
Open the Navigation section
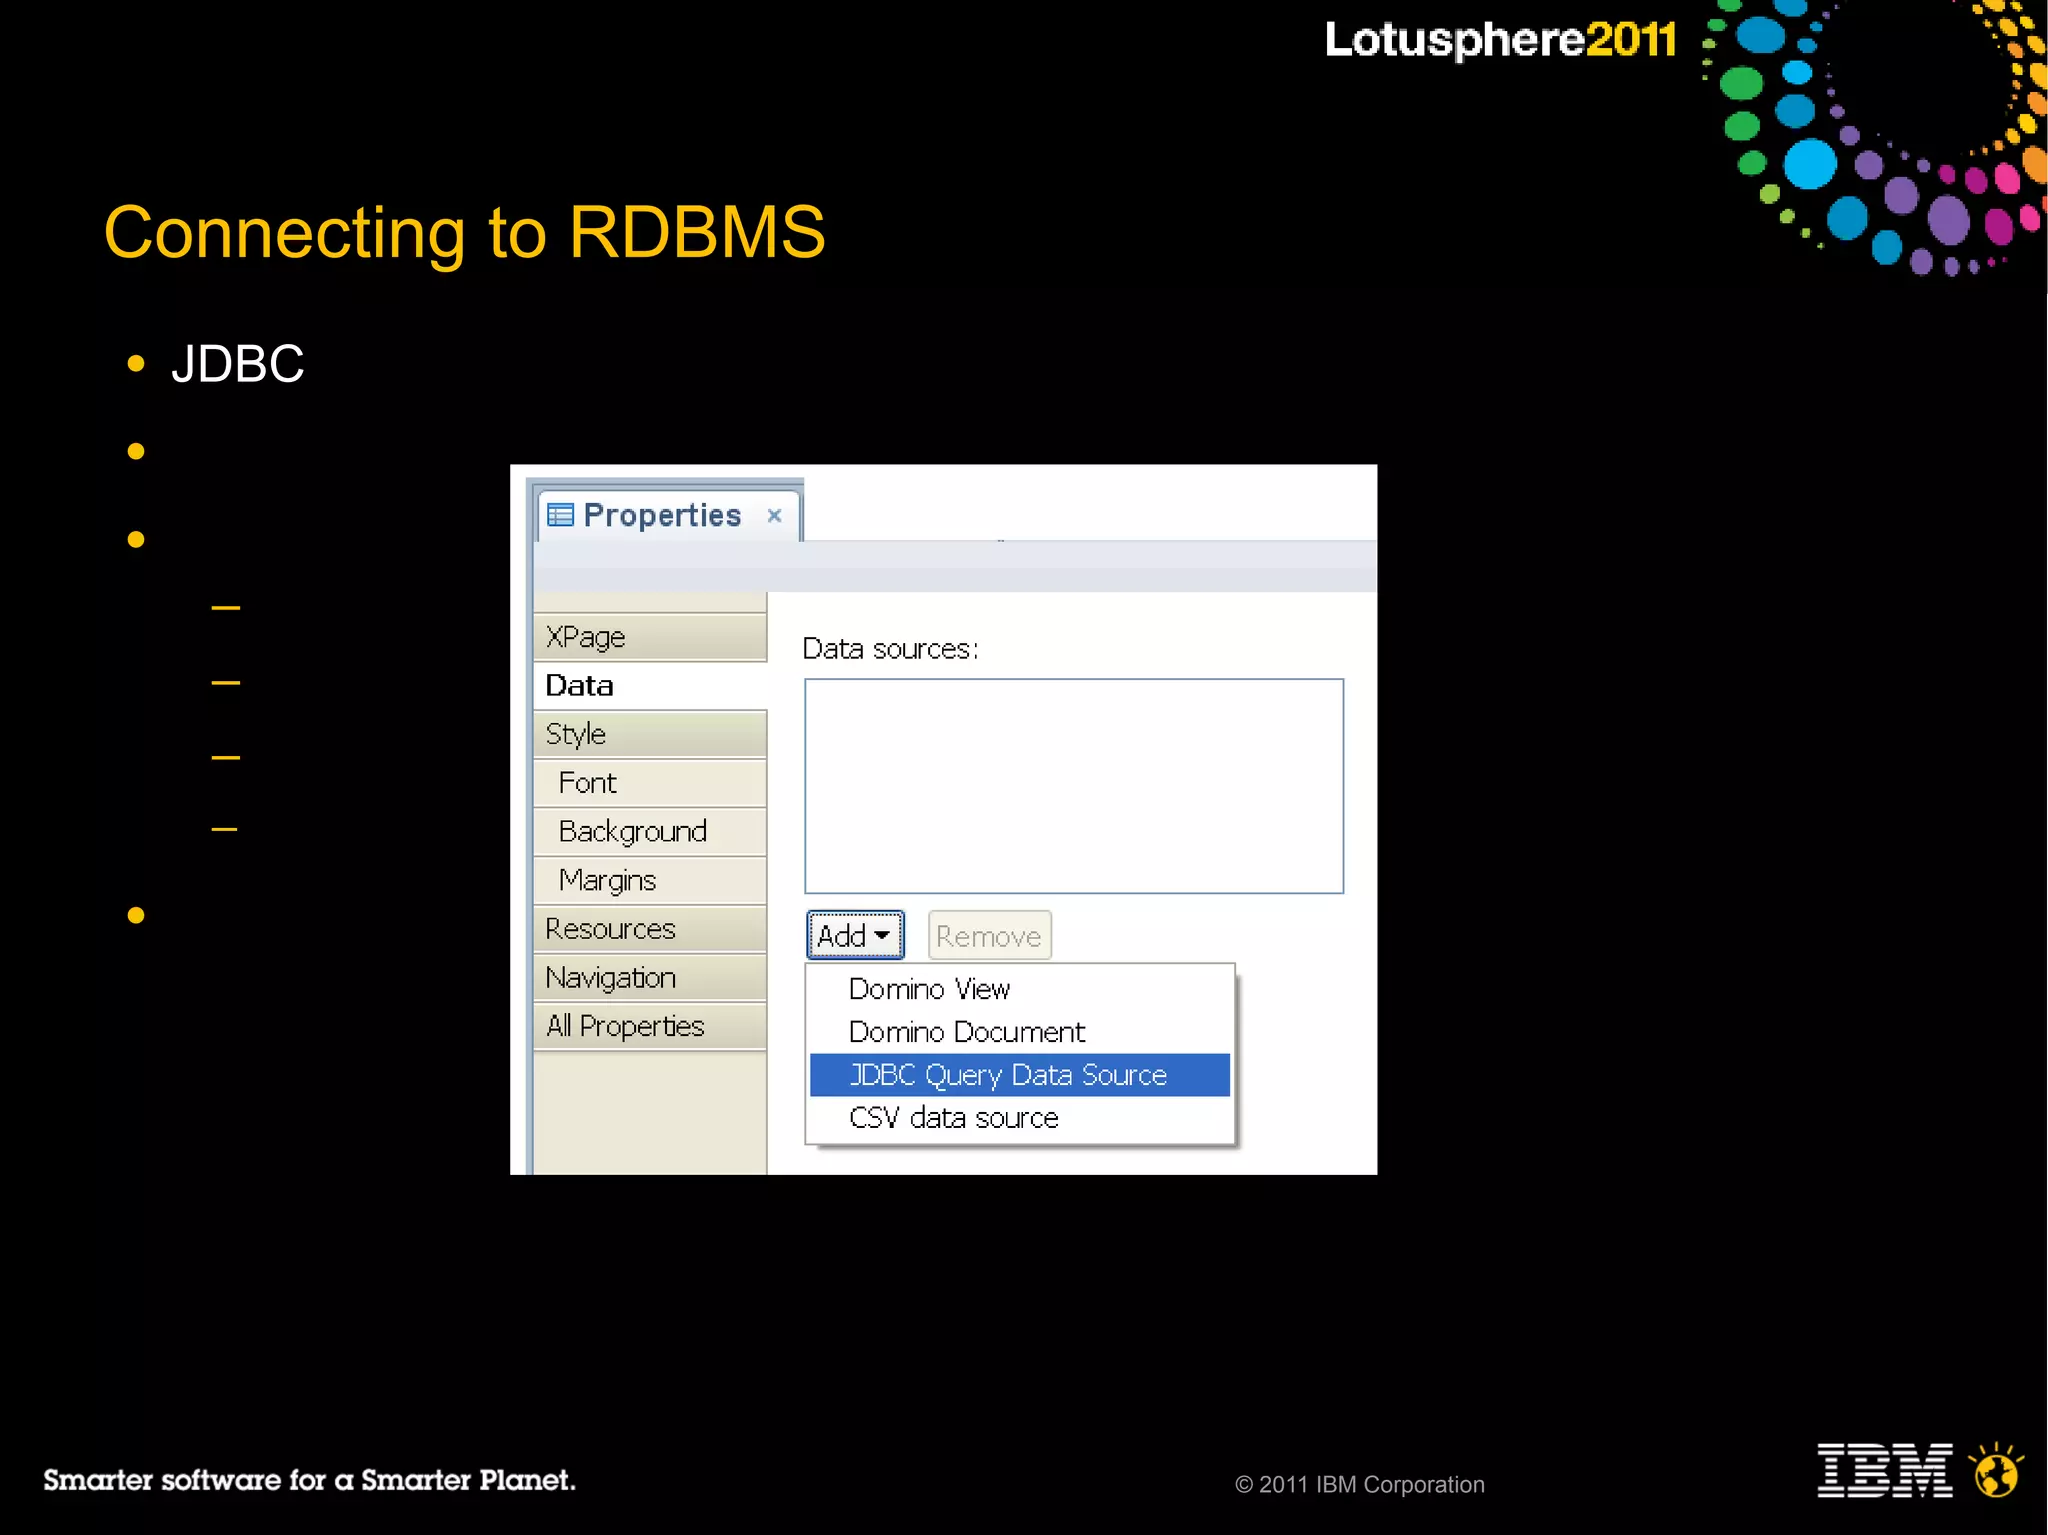click(650, 978)
